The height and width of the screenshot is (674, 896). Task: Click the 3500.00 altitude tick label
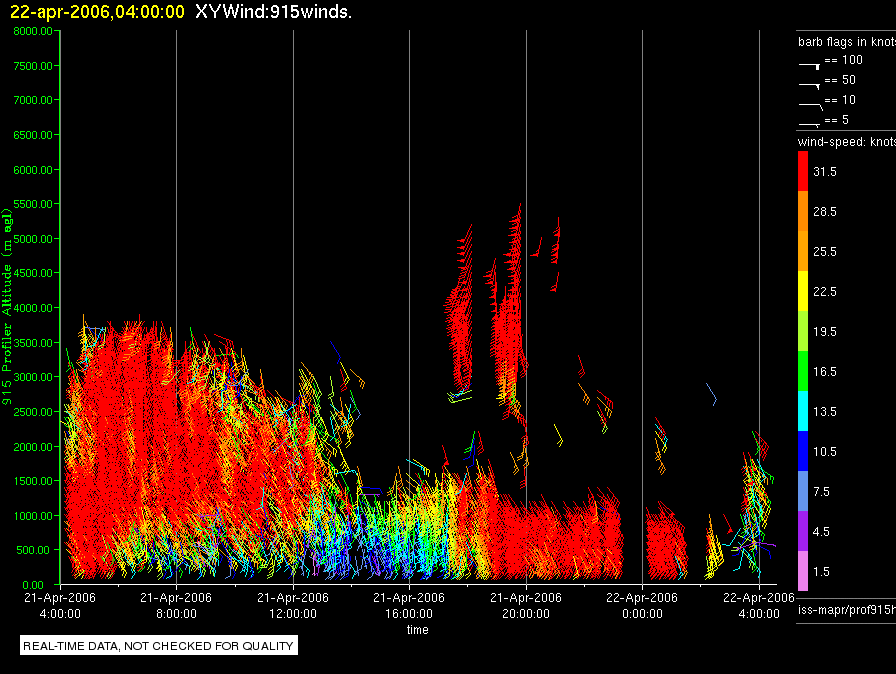33,343
